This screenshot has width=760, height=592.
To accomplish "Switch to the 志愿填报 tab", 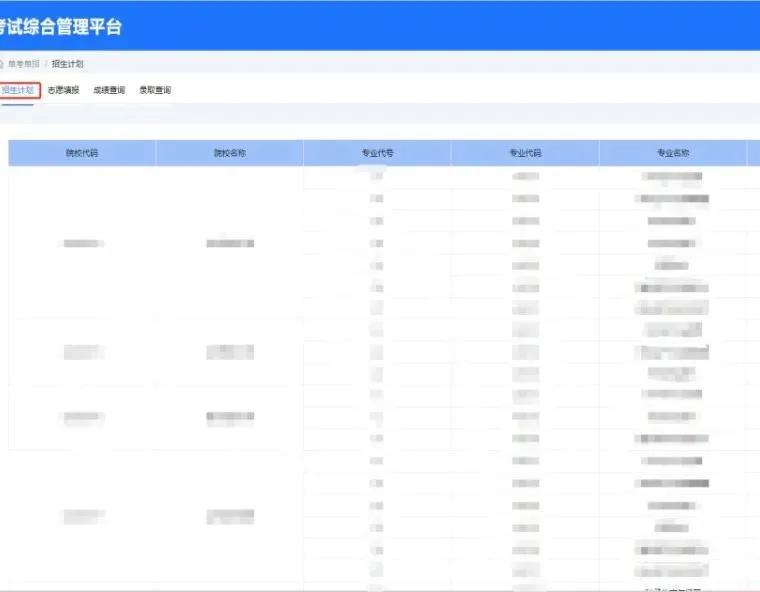I will 63,90.
